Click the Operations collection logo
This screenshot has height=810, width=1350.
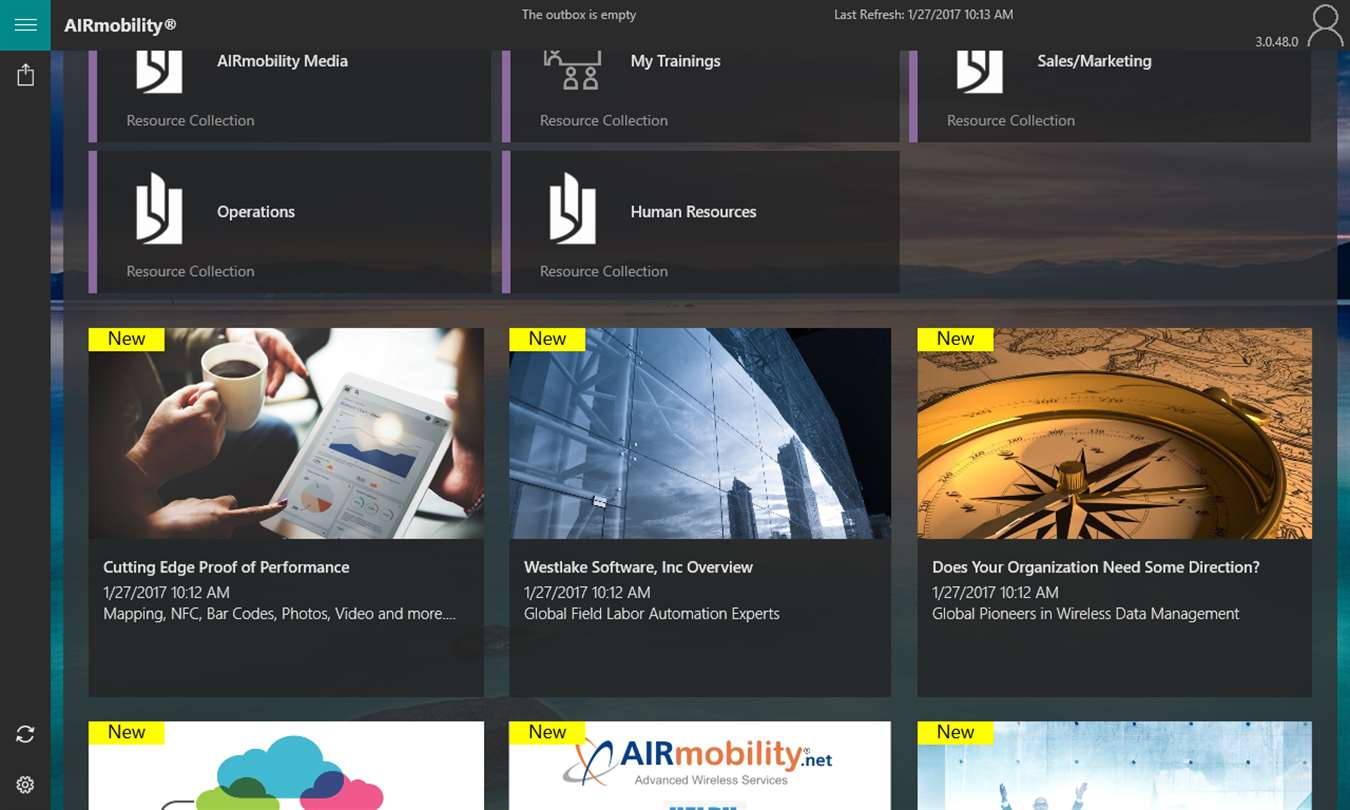[x=159, y=208]
